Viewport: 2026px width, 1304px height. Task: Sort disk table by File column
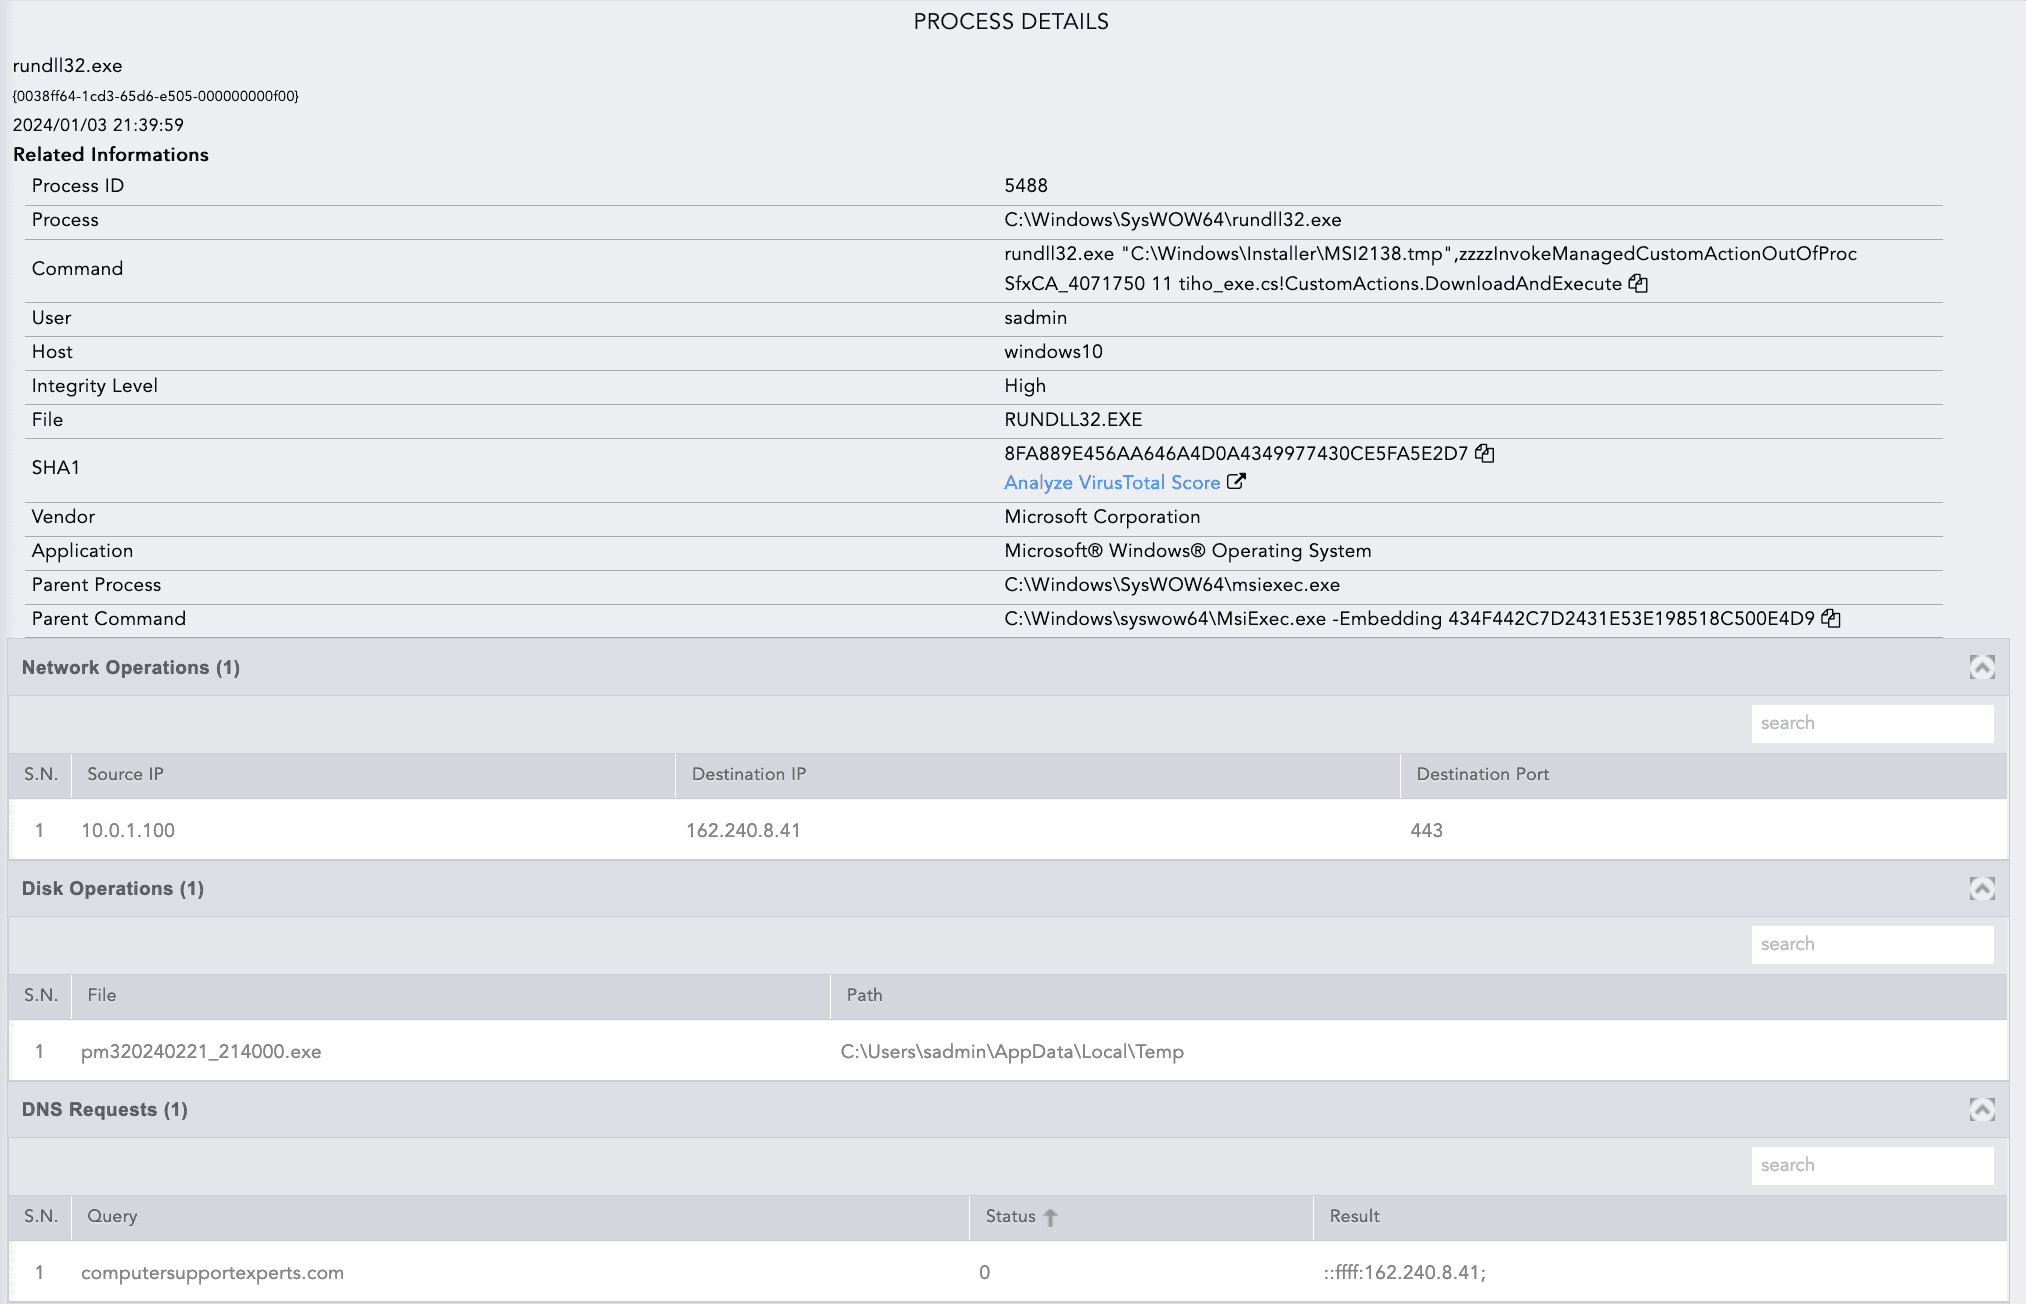point(101,995)
